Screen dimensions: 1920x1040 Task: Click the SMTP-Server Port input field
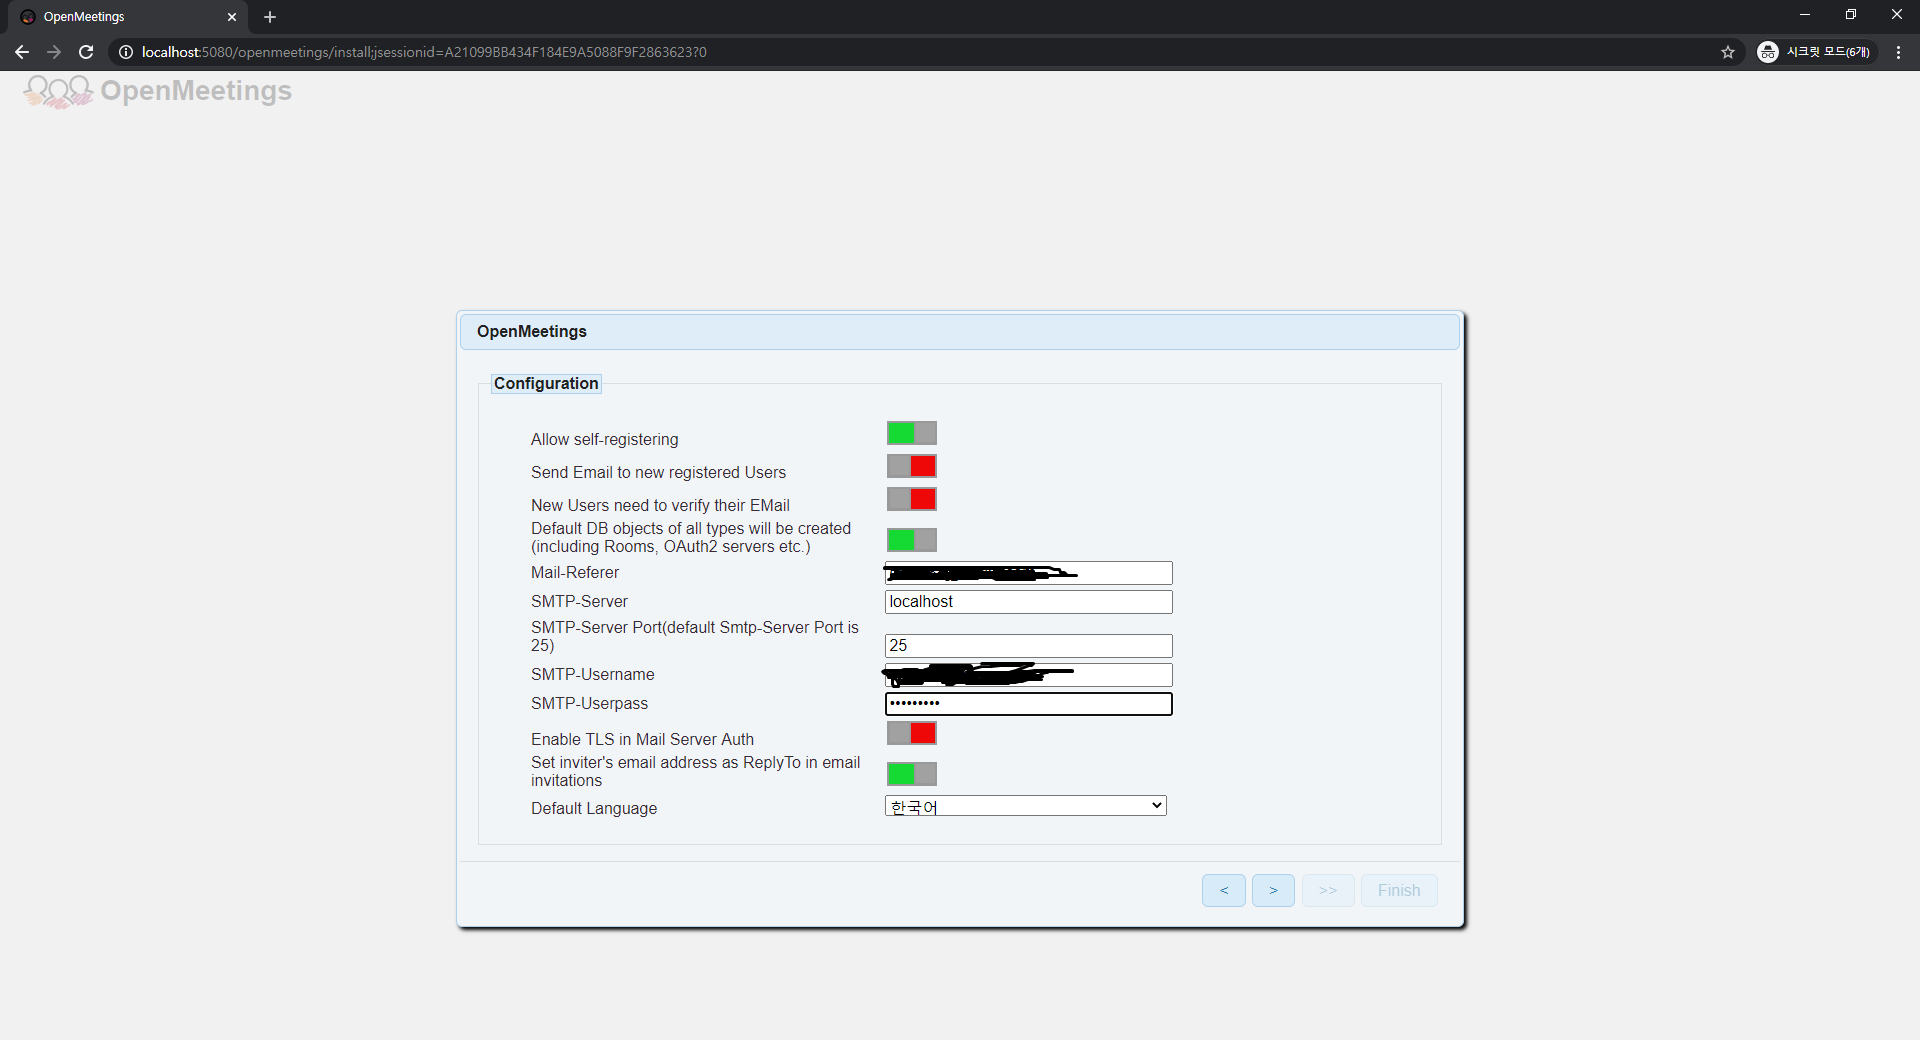pos(1029,646)
